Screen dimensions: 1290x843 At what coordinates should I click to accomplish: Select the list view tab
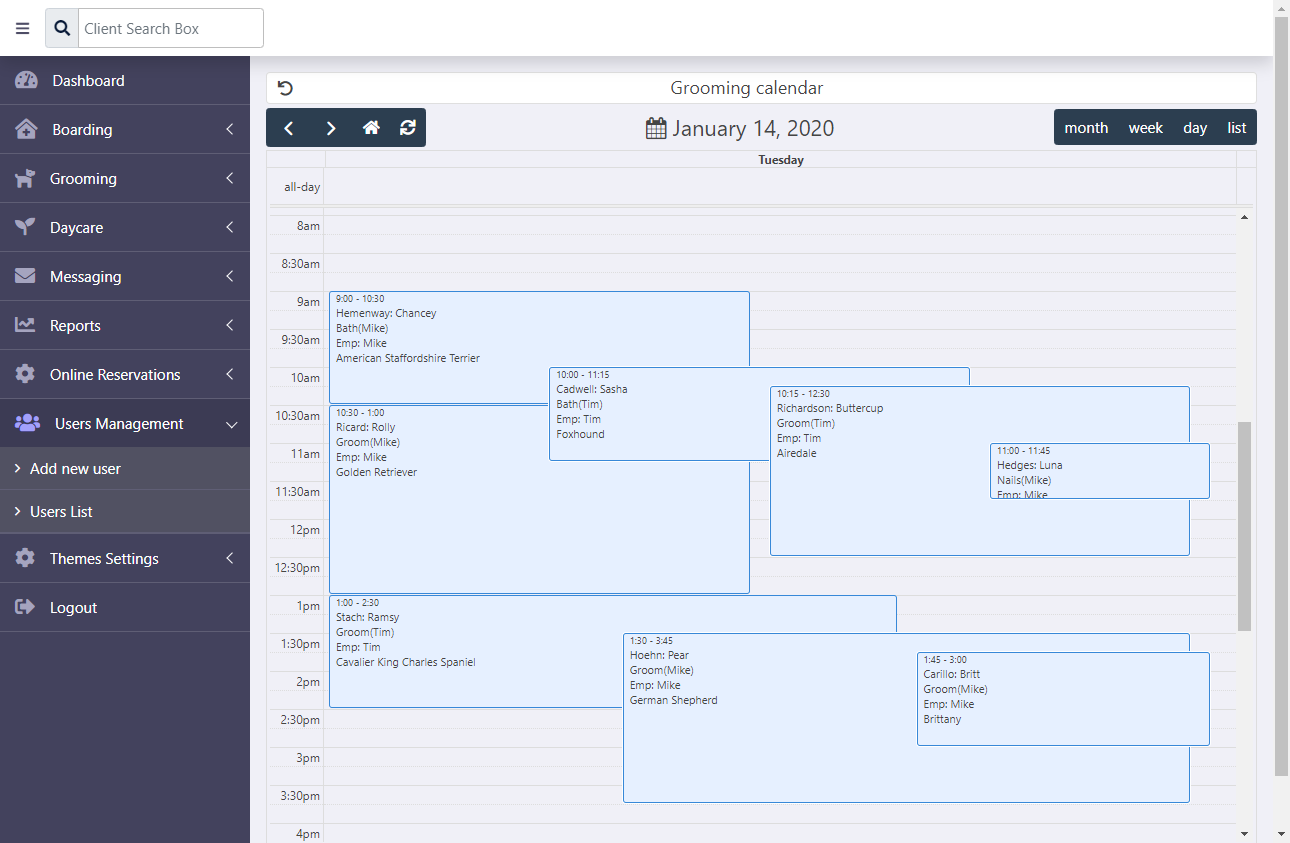tap(1237, 128)
